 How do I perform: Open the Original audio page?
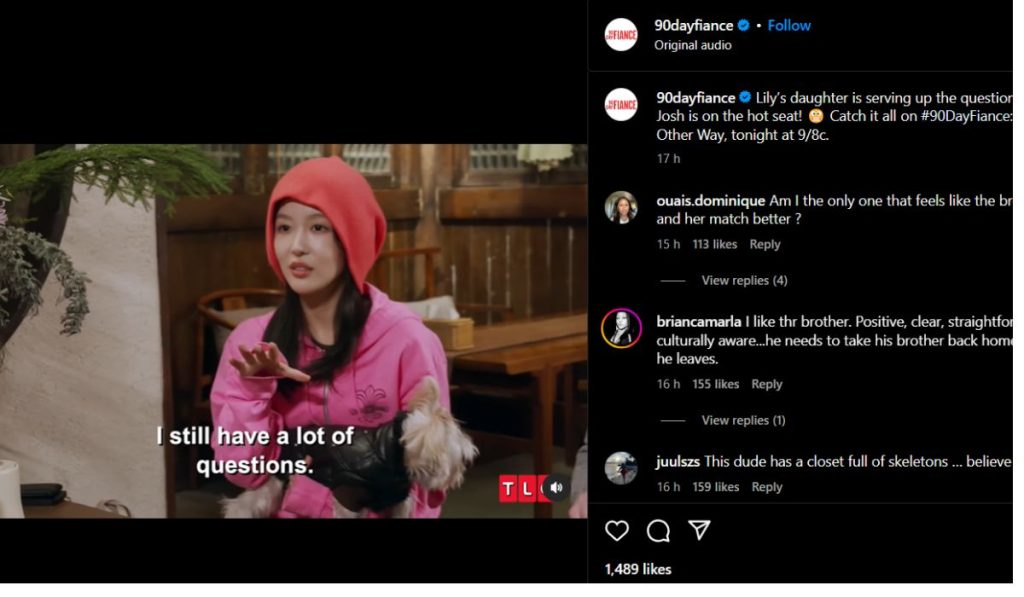(x=692, y=45)
